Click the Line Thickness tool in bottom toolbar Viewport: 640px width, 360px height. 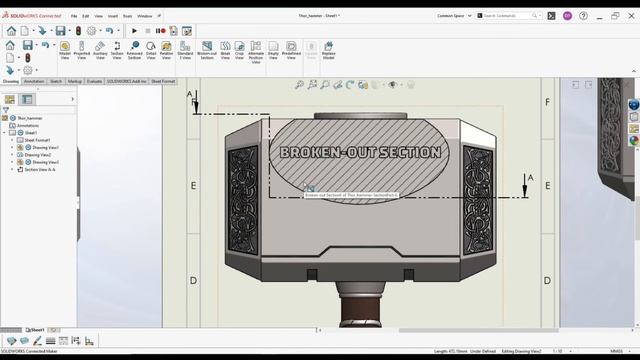point(50,341)
